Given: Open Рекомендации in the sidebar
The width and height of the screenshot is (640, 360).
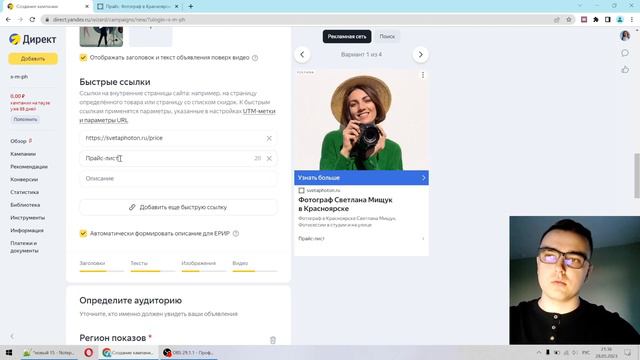Looking at the screenshot, I should point(29,167).
